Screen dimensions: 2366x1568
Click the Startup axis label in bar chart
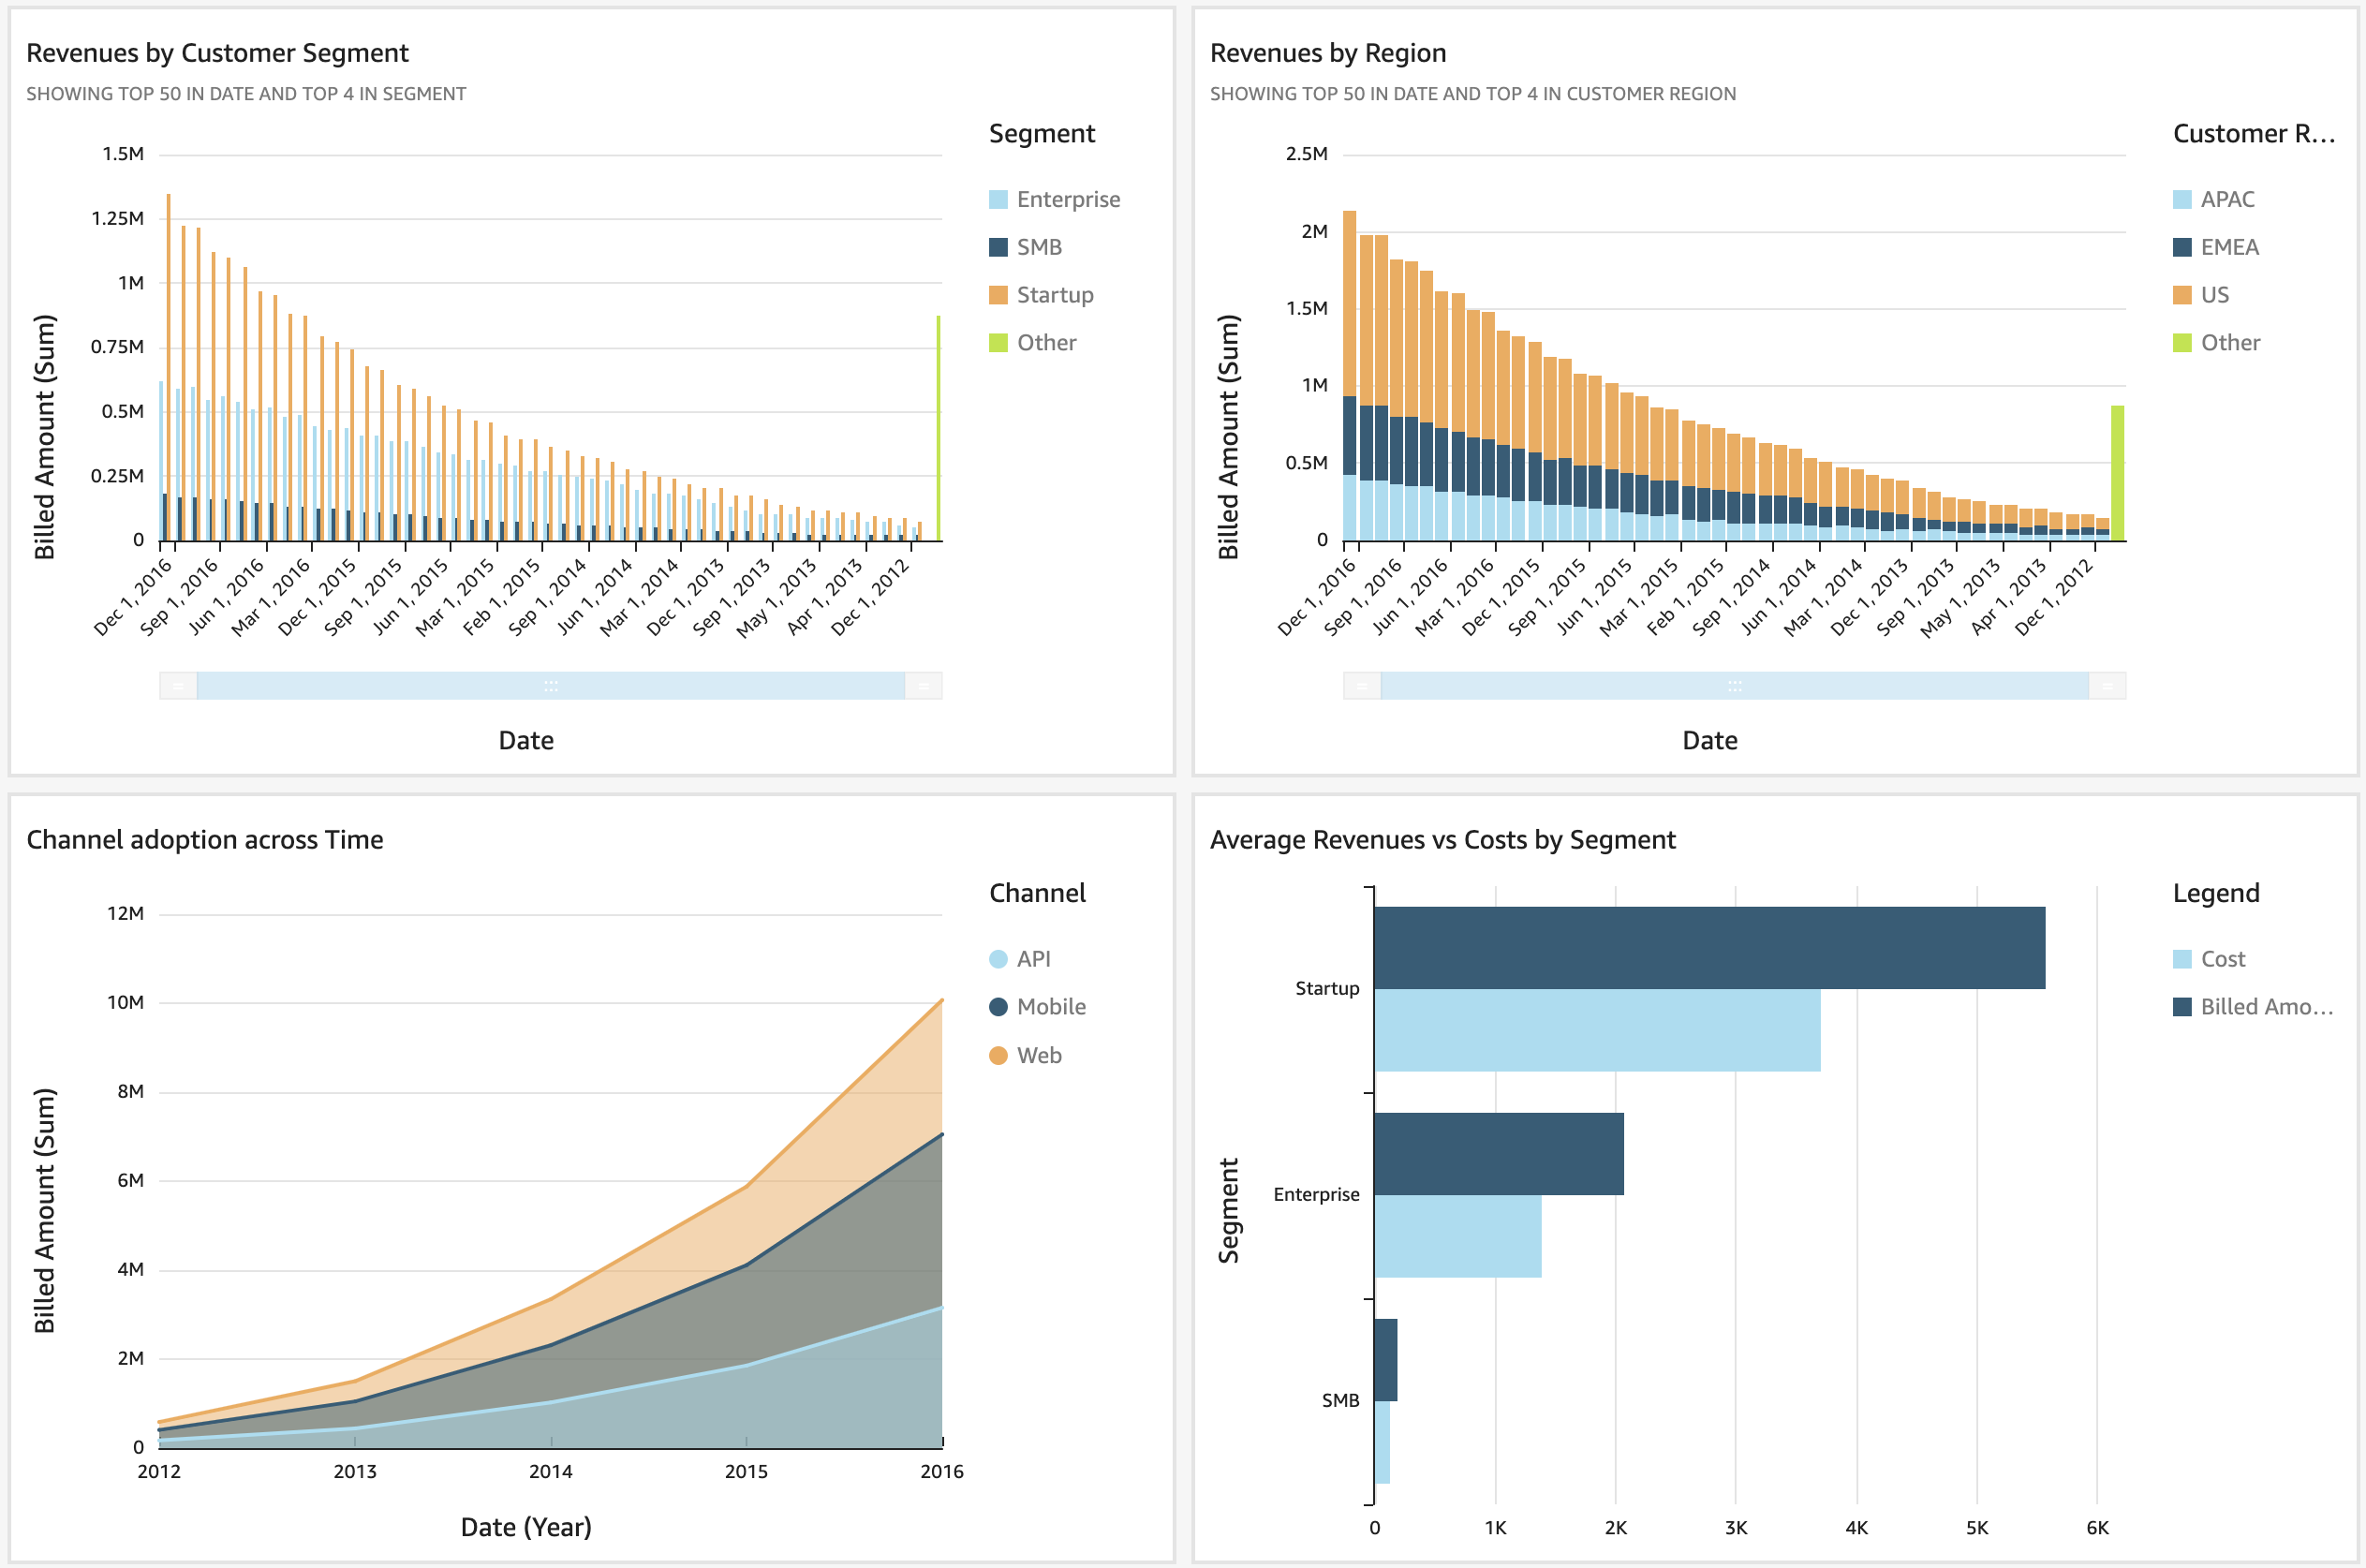coord(1327,989)
